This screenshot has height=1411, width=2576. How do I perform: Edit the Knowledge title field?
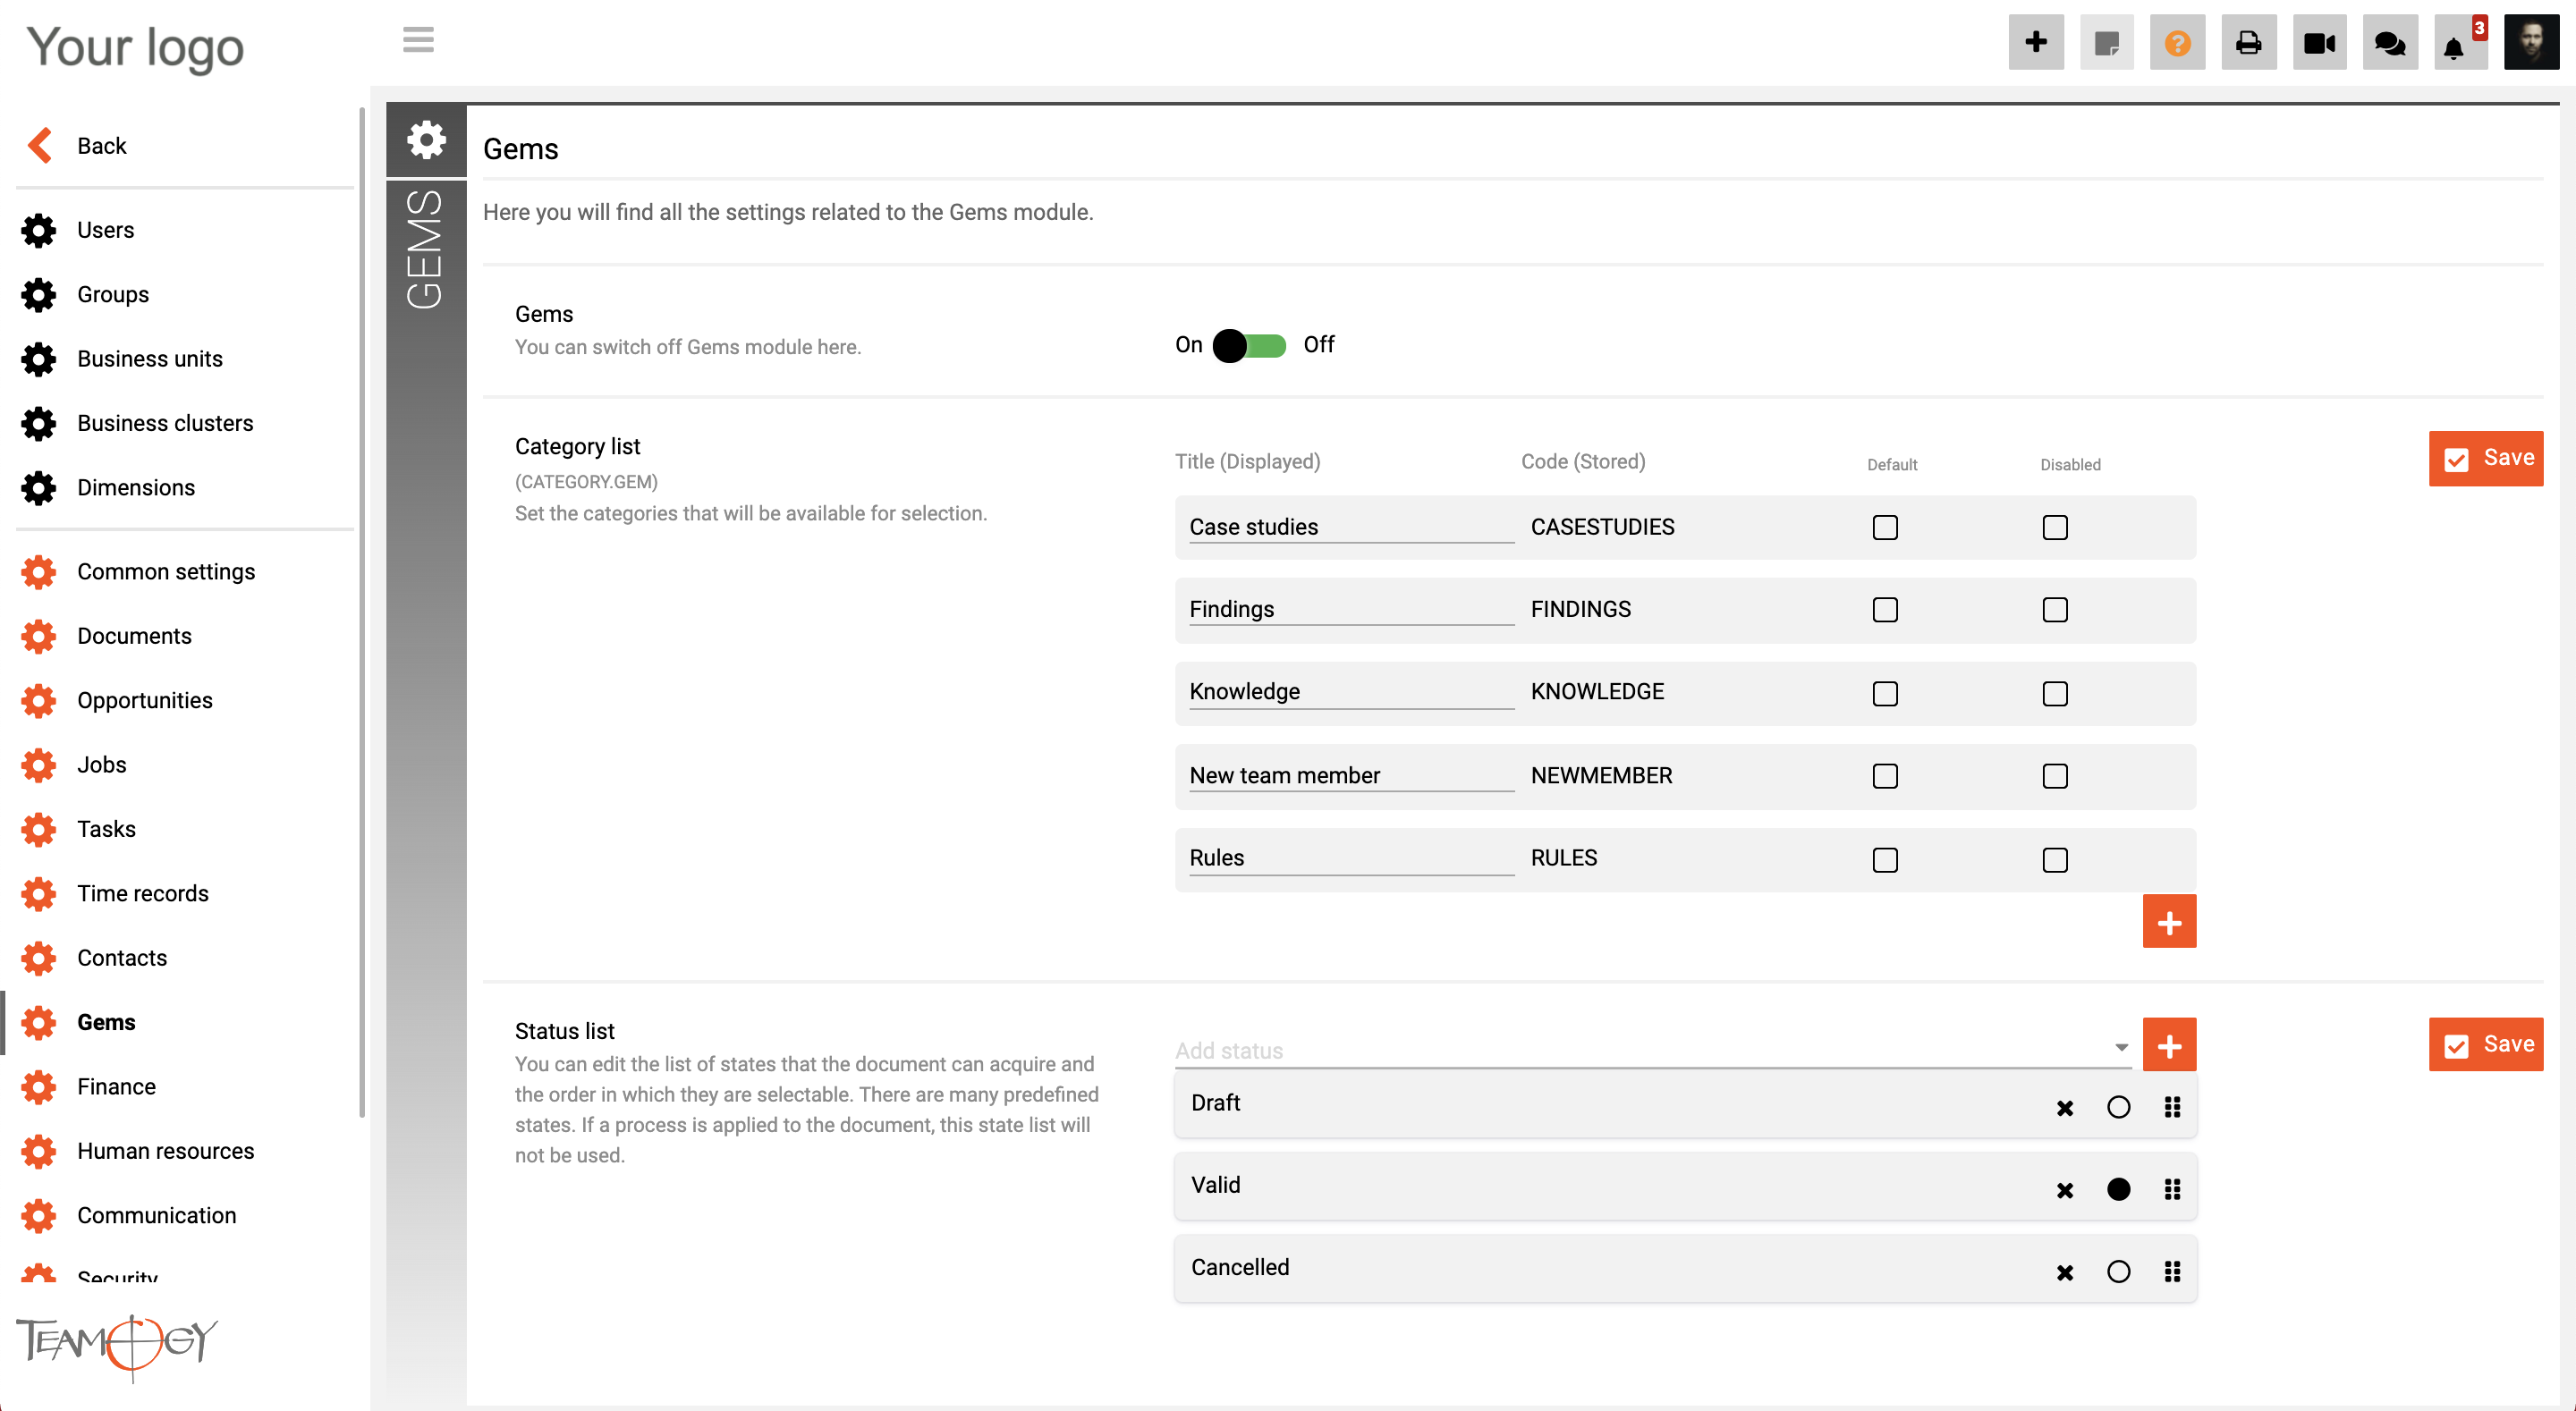(x=1351, y=692)
